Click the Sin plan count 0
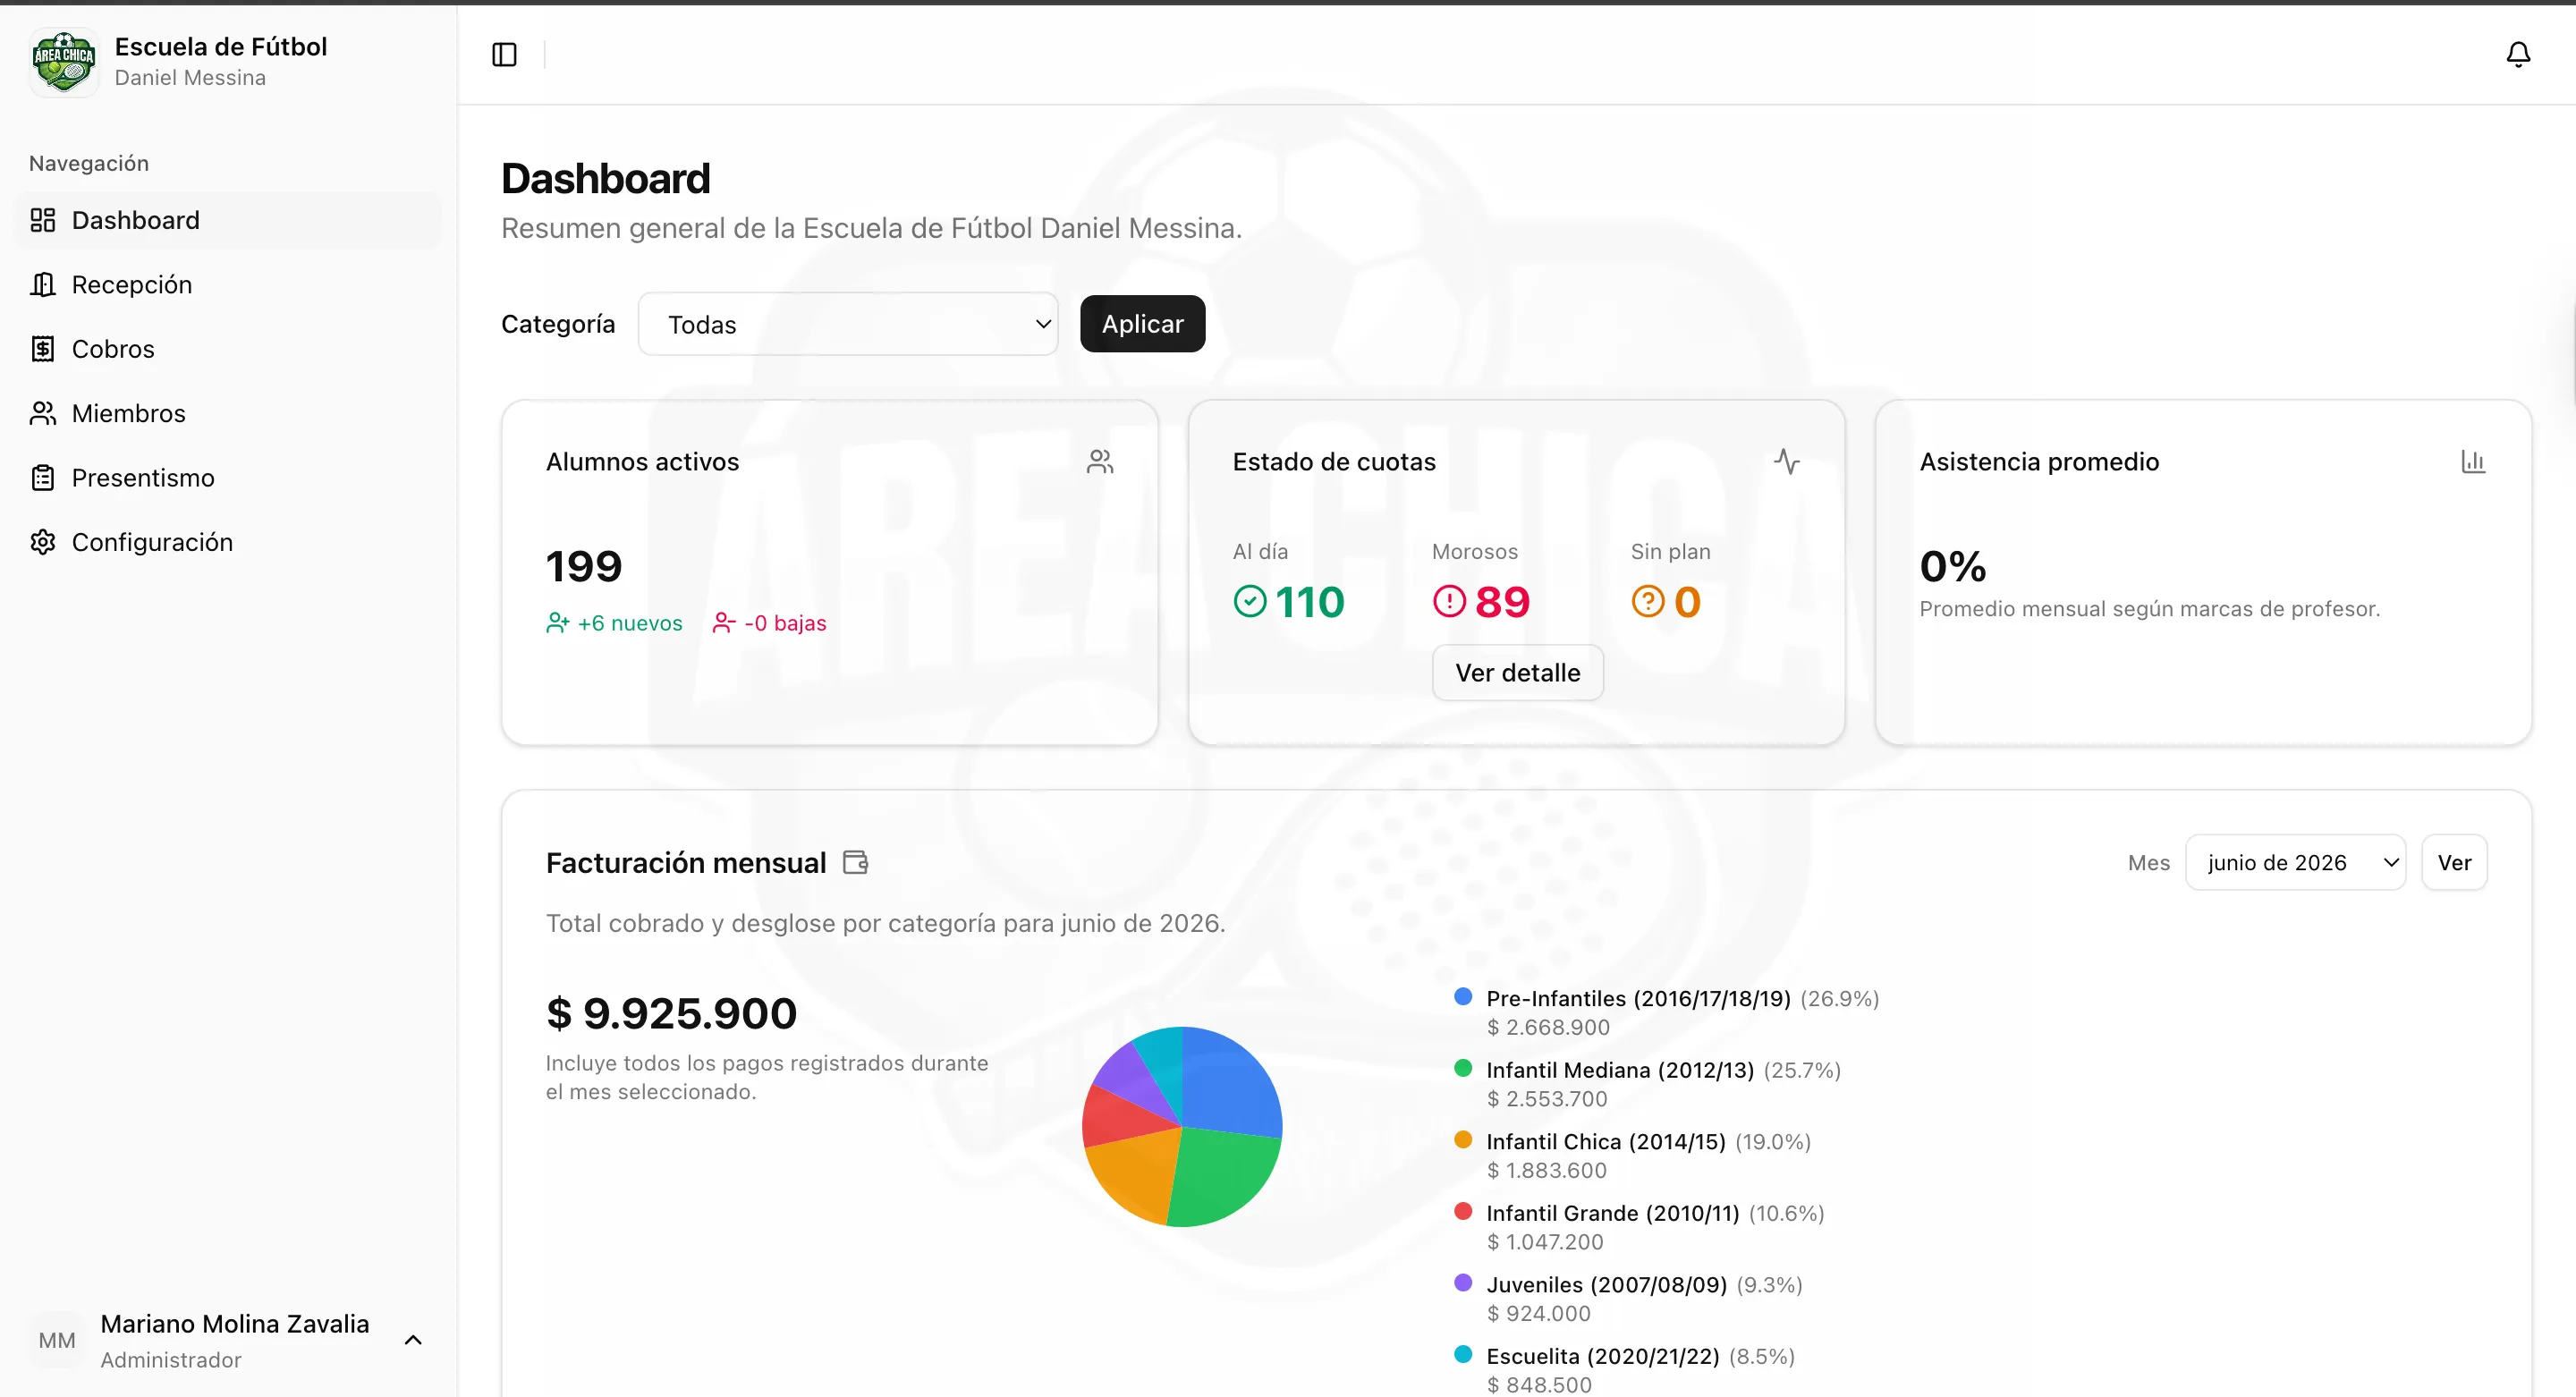This screenshot has height=1397, width=2576. [x=1687, y=602]
